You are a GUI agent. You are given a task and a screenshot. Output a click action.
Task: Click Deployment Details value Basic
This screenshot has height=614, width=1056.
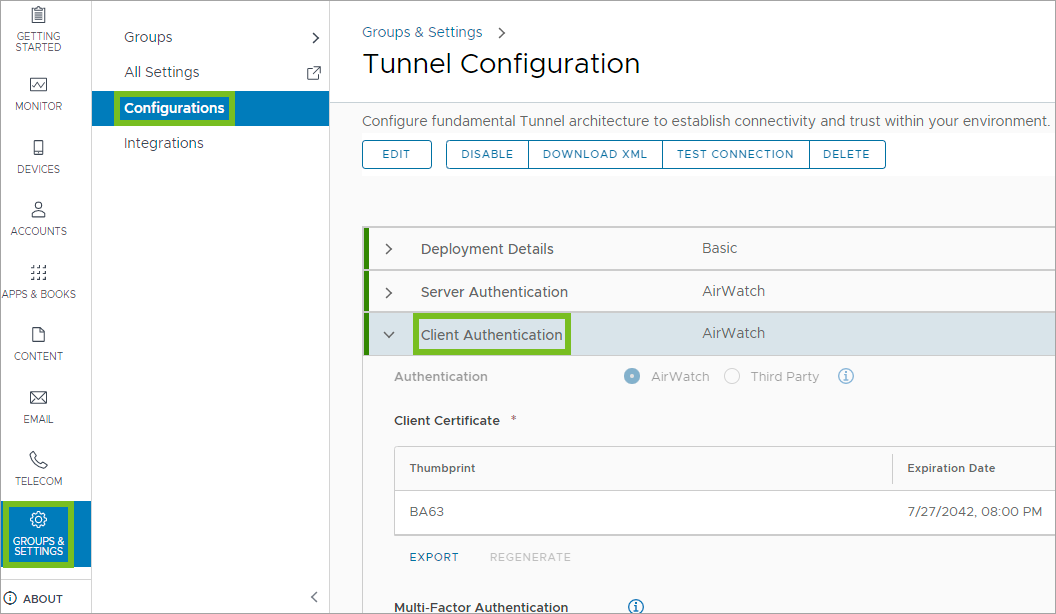pos(719,248)
